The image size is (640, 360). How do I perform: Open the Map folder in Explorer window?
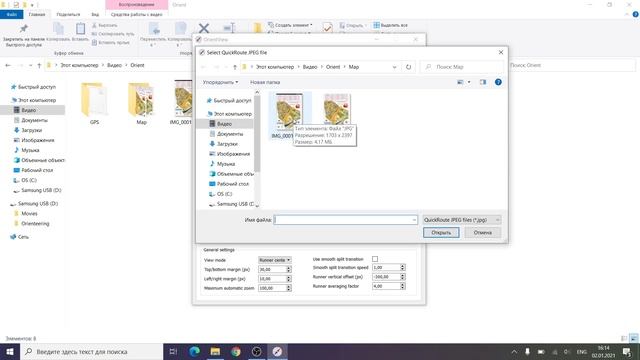141,103
